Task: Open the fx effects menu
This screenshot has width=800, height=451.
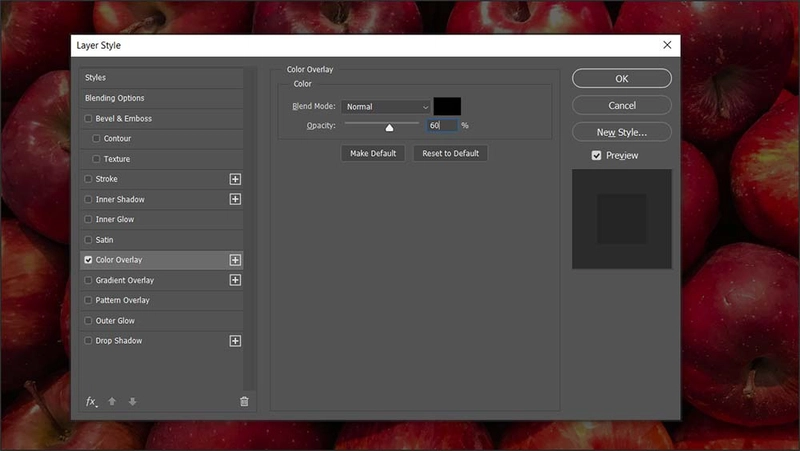Action: pyautogui.click(x=91, y=402)
